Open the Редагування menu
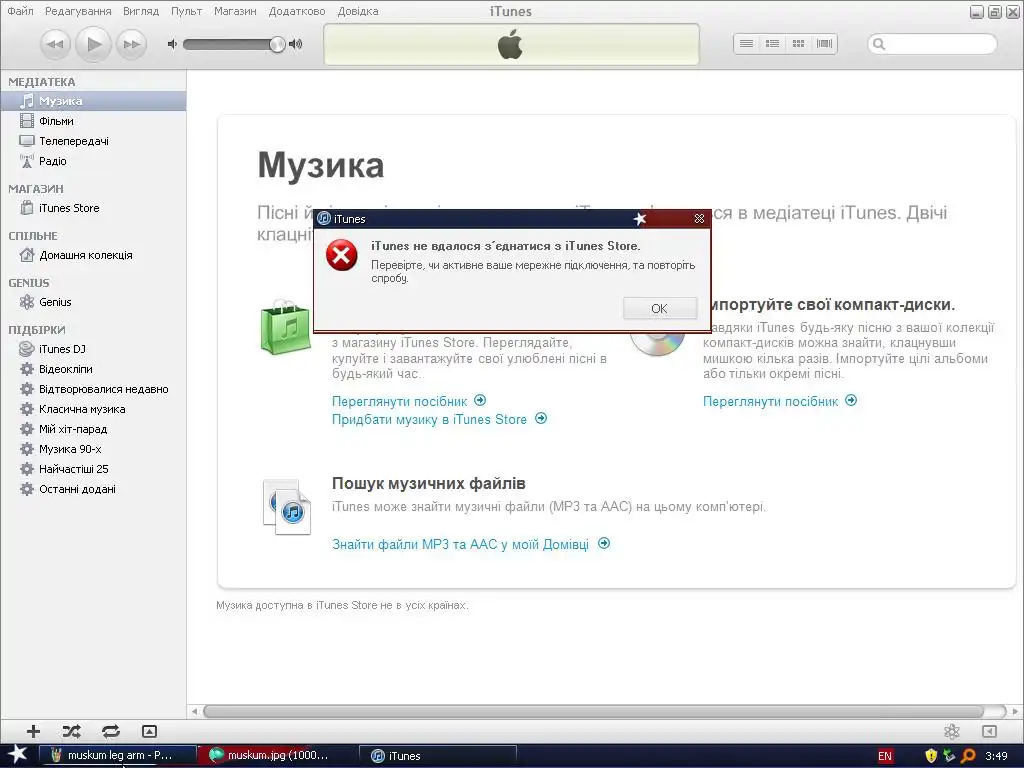Image resolution: width=1024 pixels, height=768 pixels. click(x=78, y=11)
